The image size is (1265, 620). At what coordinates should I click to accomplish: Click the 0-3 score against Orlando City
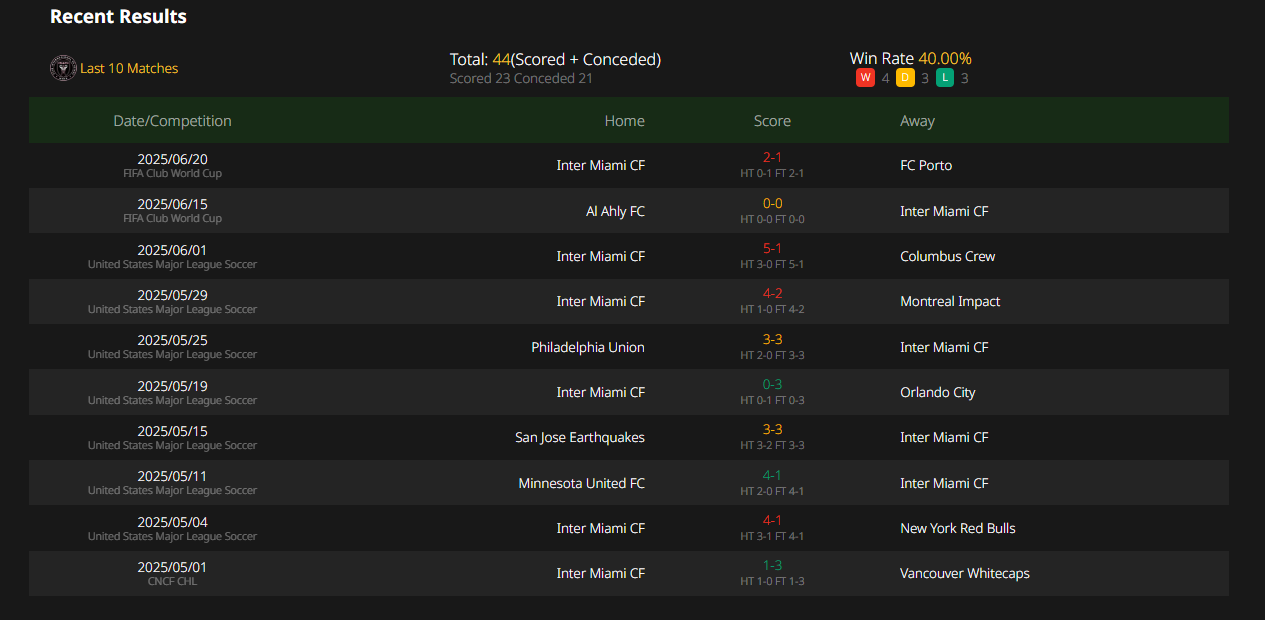(x=772, y=384)
